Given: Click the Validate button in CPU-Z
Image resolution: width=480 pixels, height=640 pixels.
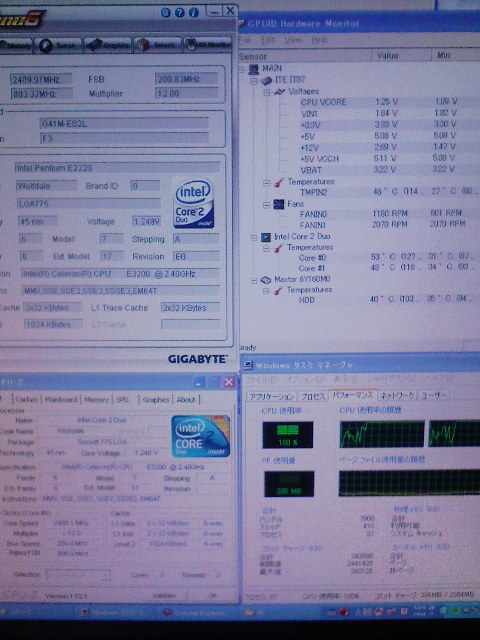Looking at the screenshot, I should click(164, 596).
